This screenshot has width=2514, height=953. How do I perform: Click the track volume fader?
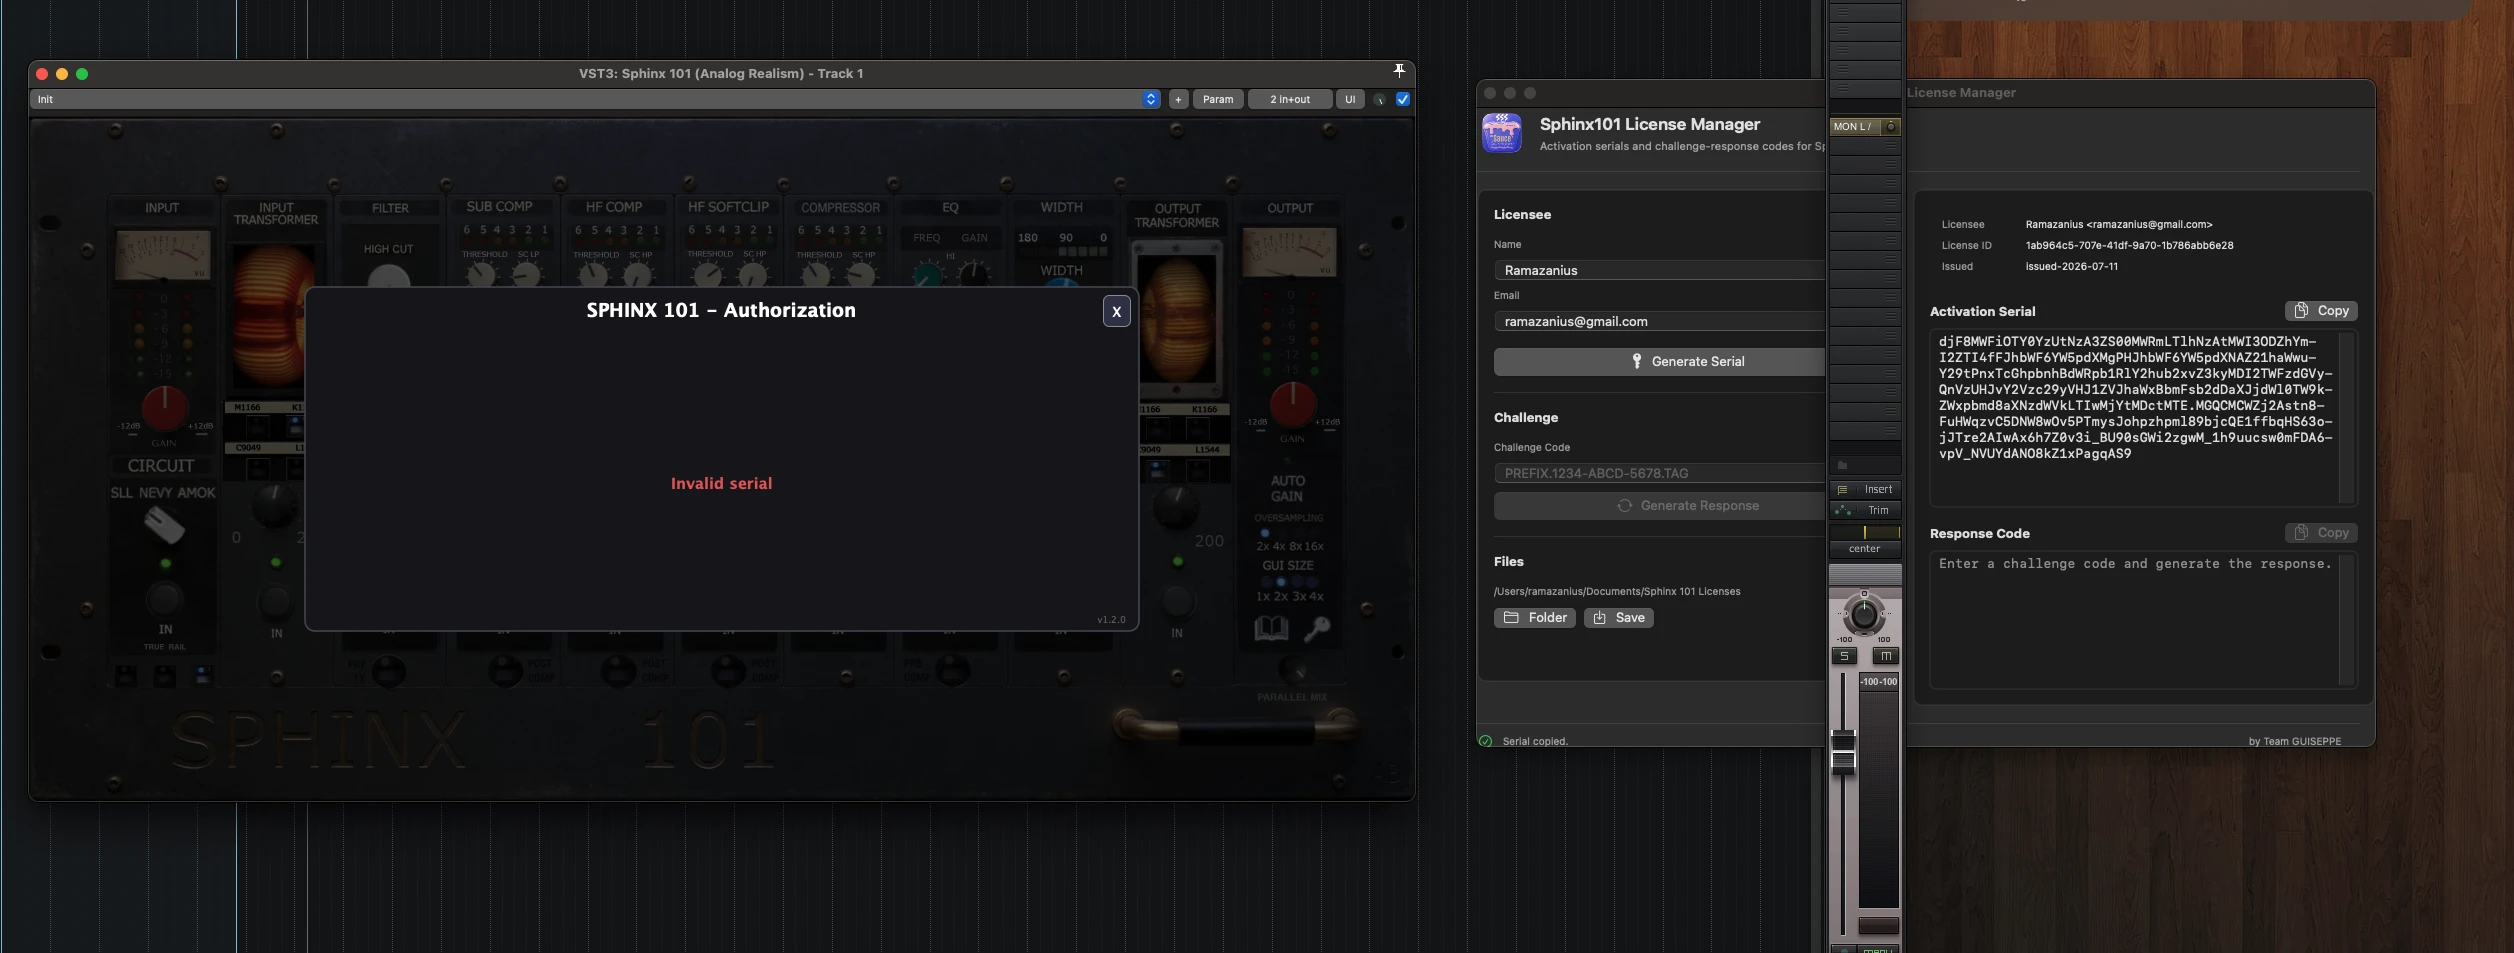[x=1843, y=750]
